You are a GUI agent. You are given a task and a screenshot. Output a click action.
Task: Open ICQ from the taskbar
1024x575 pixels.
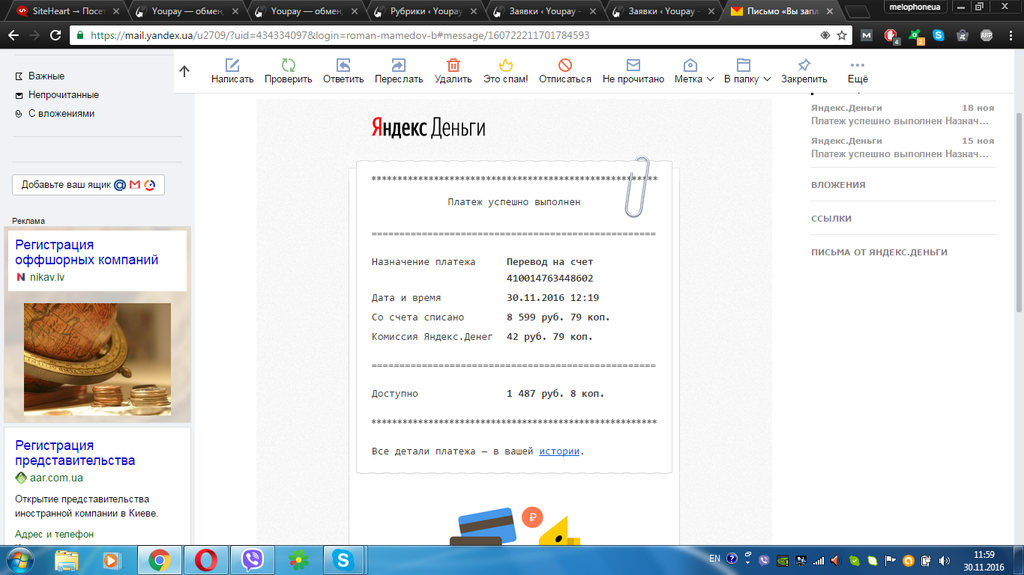298,560
